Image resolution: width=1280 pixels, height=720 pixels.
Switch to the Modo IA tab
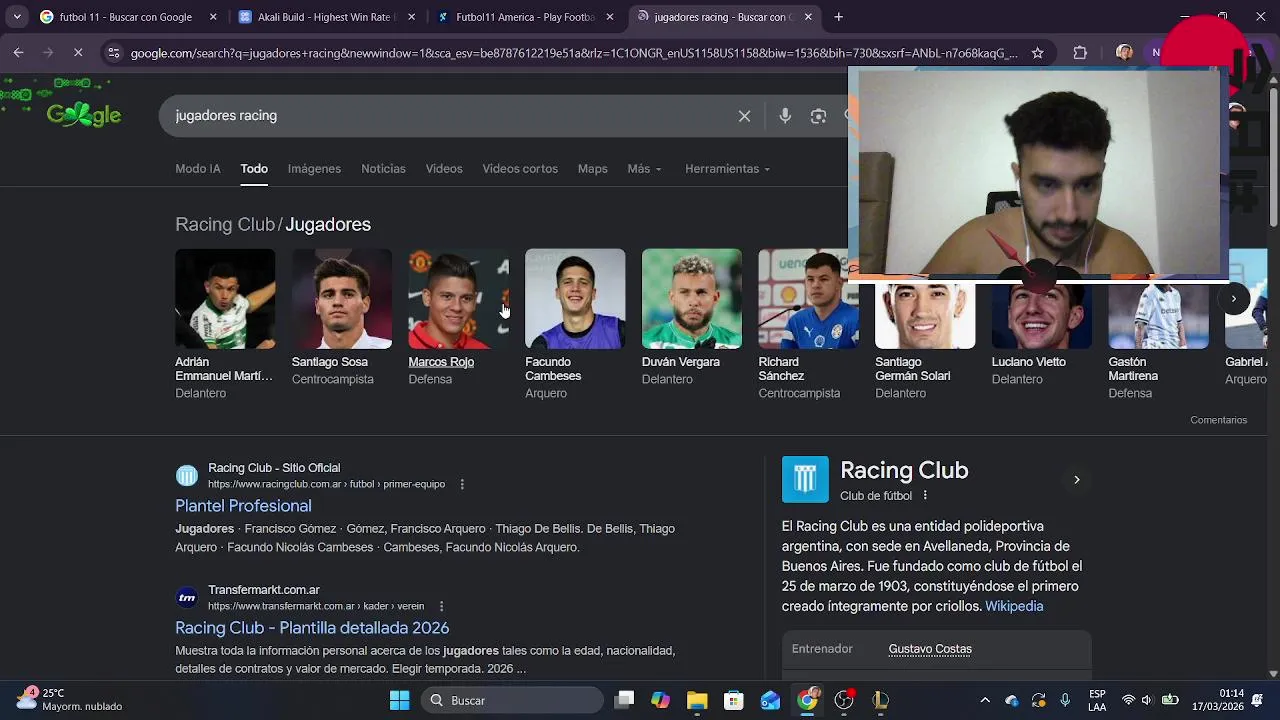(198, 169)
